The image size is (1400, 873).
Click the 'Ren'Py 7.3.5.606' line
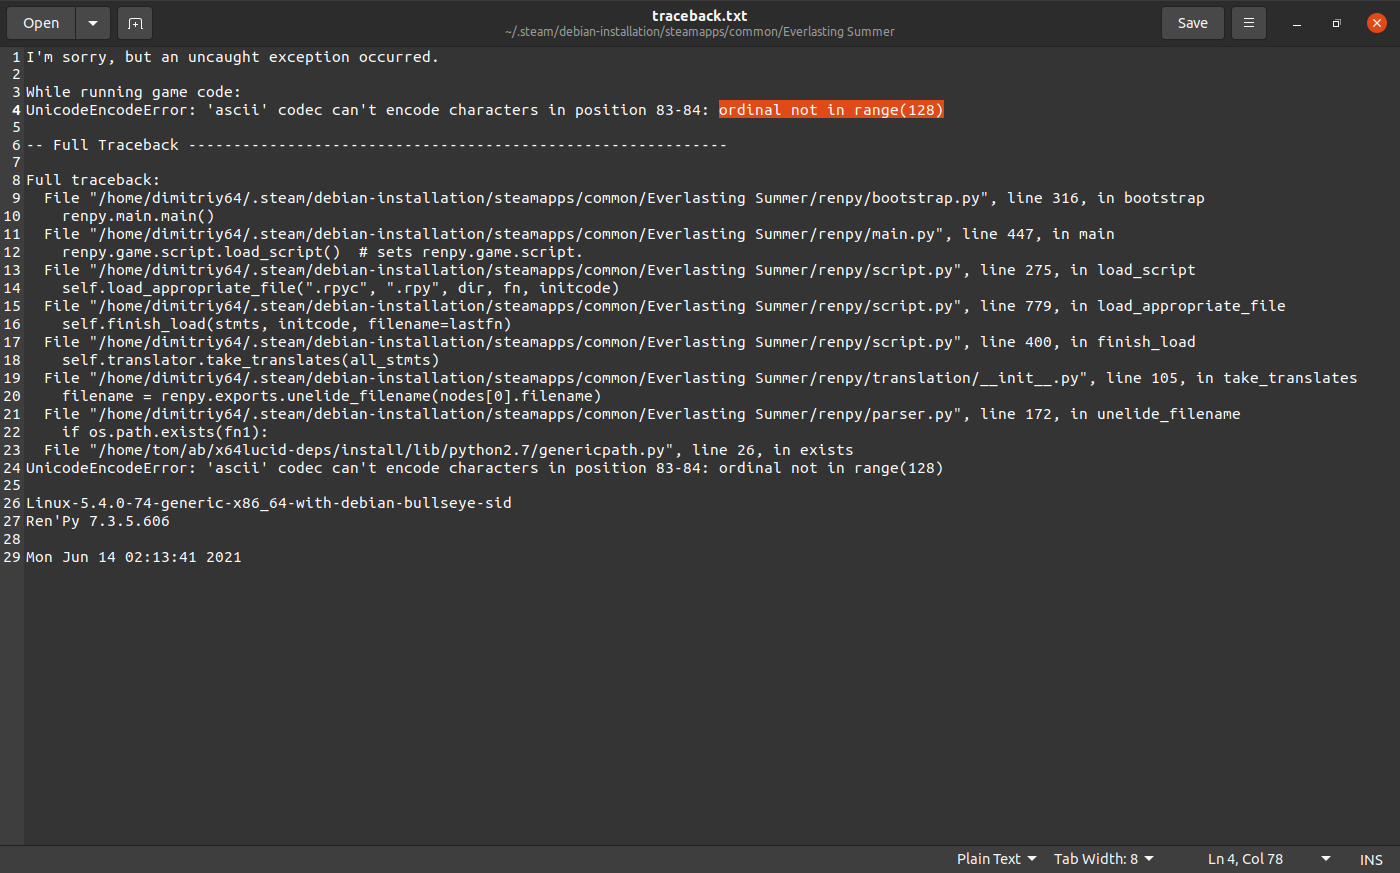click(98, 521)
